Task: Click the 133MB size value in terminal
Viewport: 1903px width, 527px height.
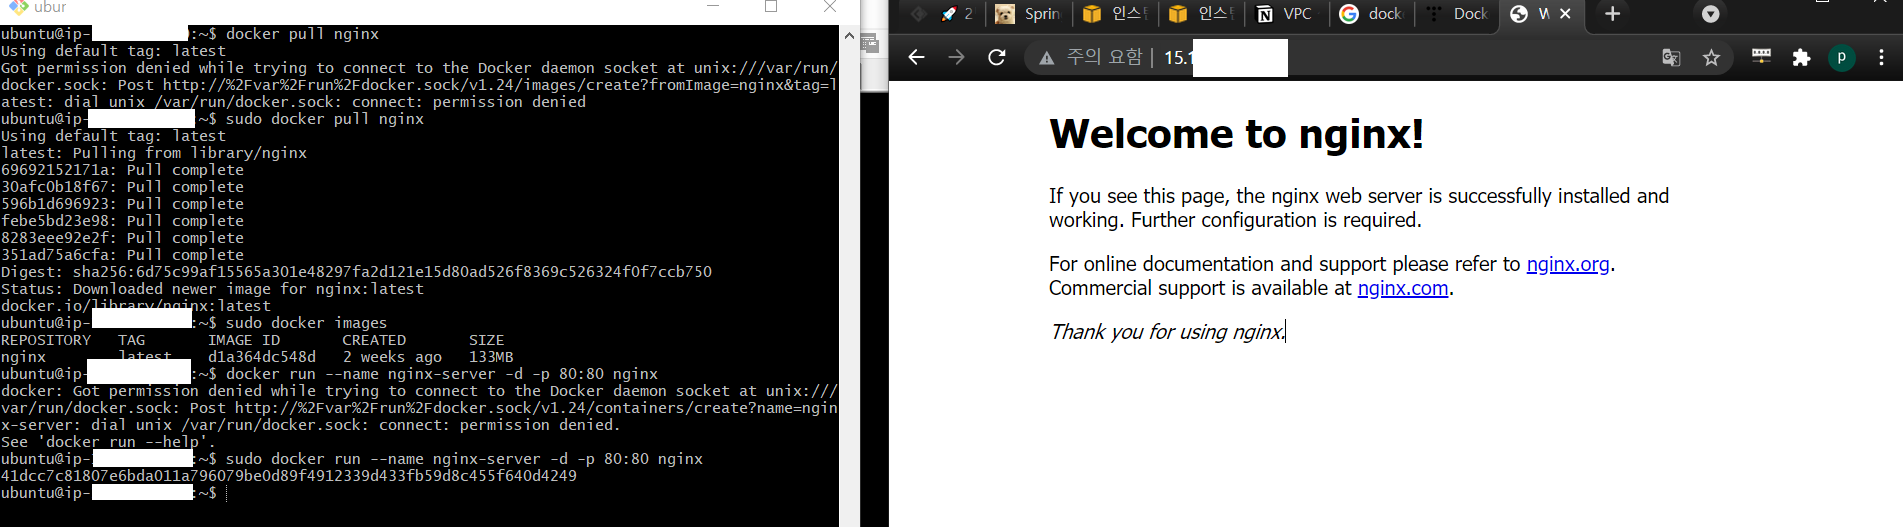Action: click(491, 357)
